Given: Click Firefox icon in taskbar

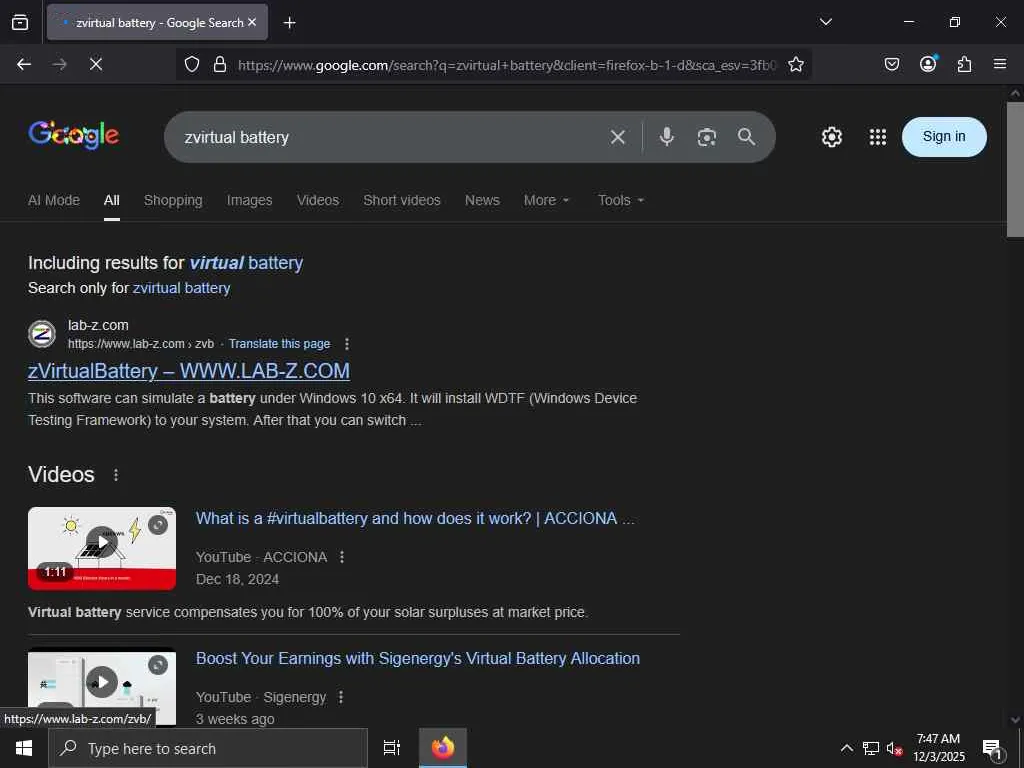Looking at the screenshot, I should (443, 748).
